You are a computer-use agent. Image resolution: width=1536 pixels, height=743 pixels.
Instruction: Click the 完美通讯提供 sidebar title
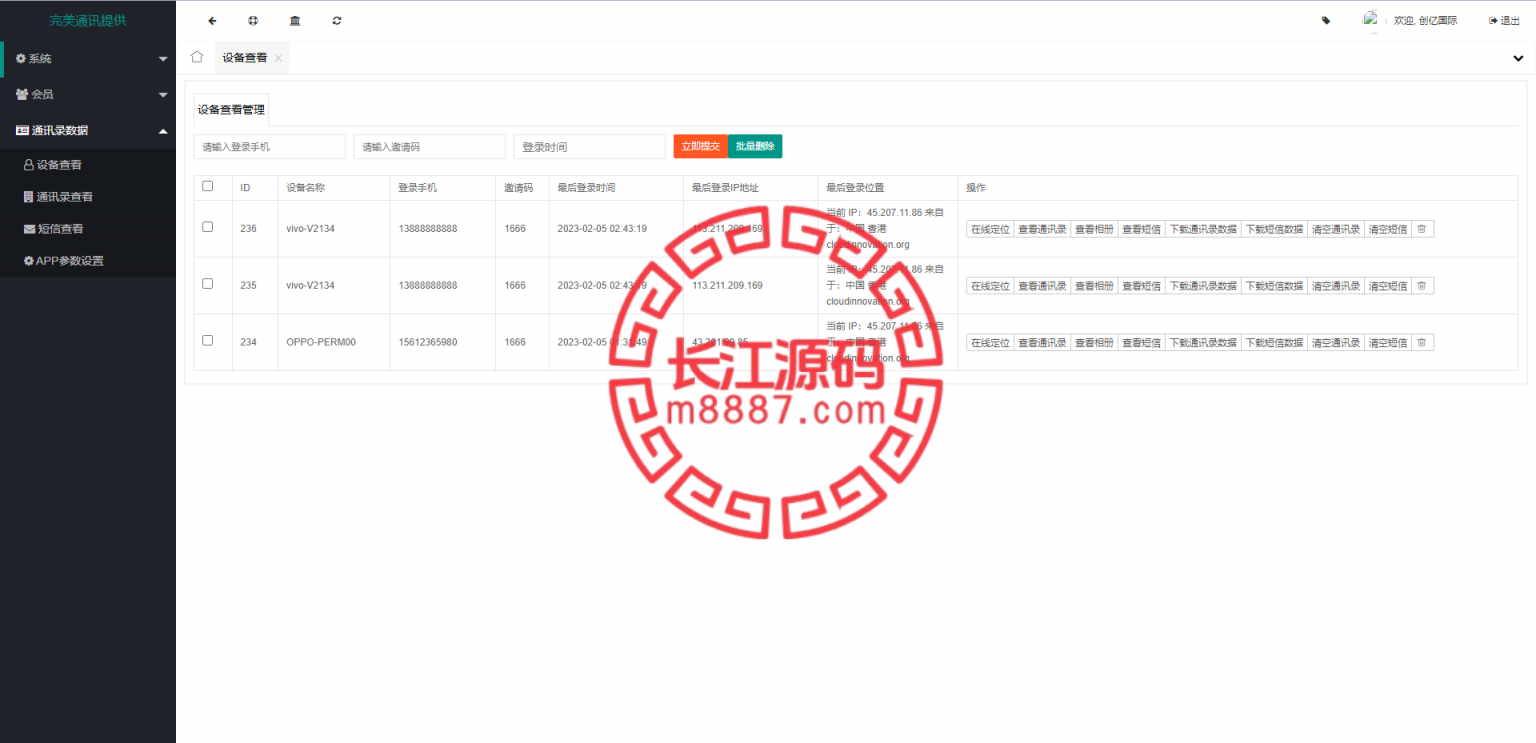click(88, 20)
